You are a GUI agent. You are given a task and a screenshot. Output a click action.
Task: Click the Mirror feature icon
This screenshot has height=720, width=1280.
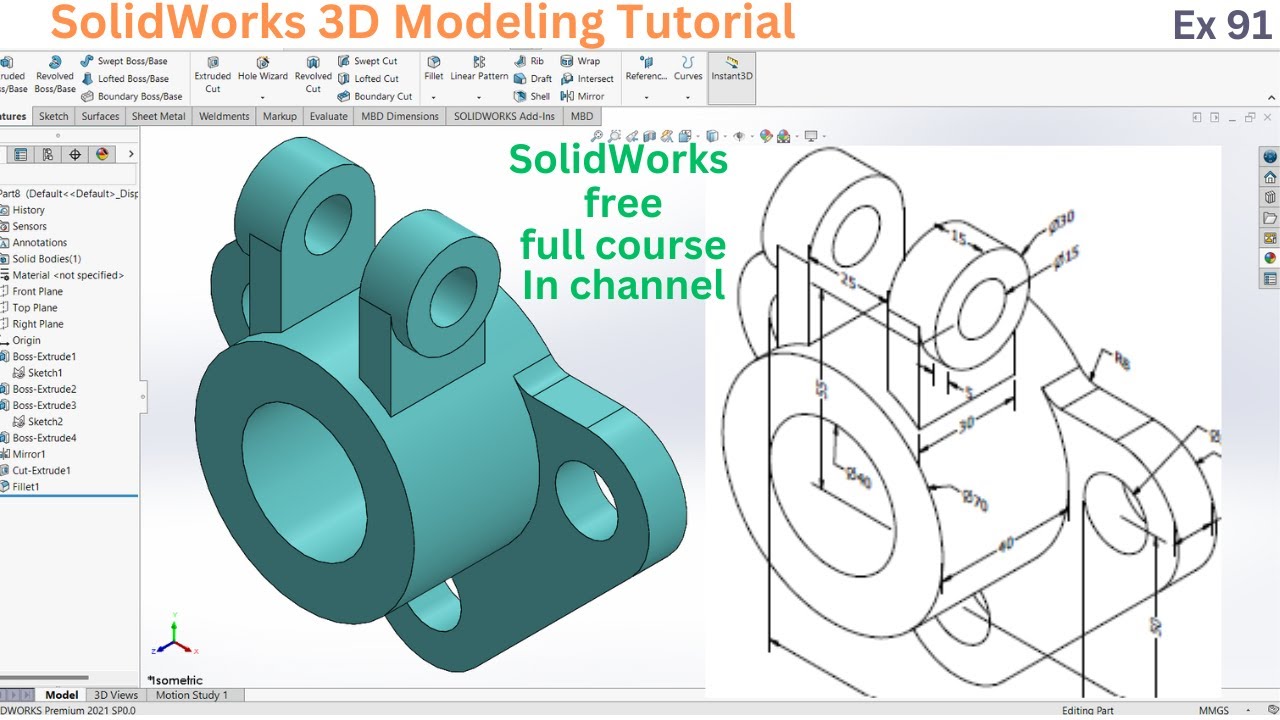[568, 96]
